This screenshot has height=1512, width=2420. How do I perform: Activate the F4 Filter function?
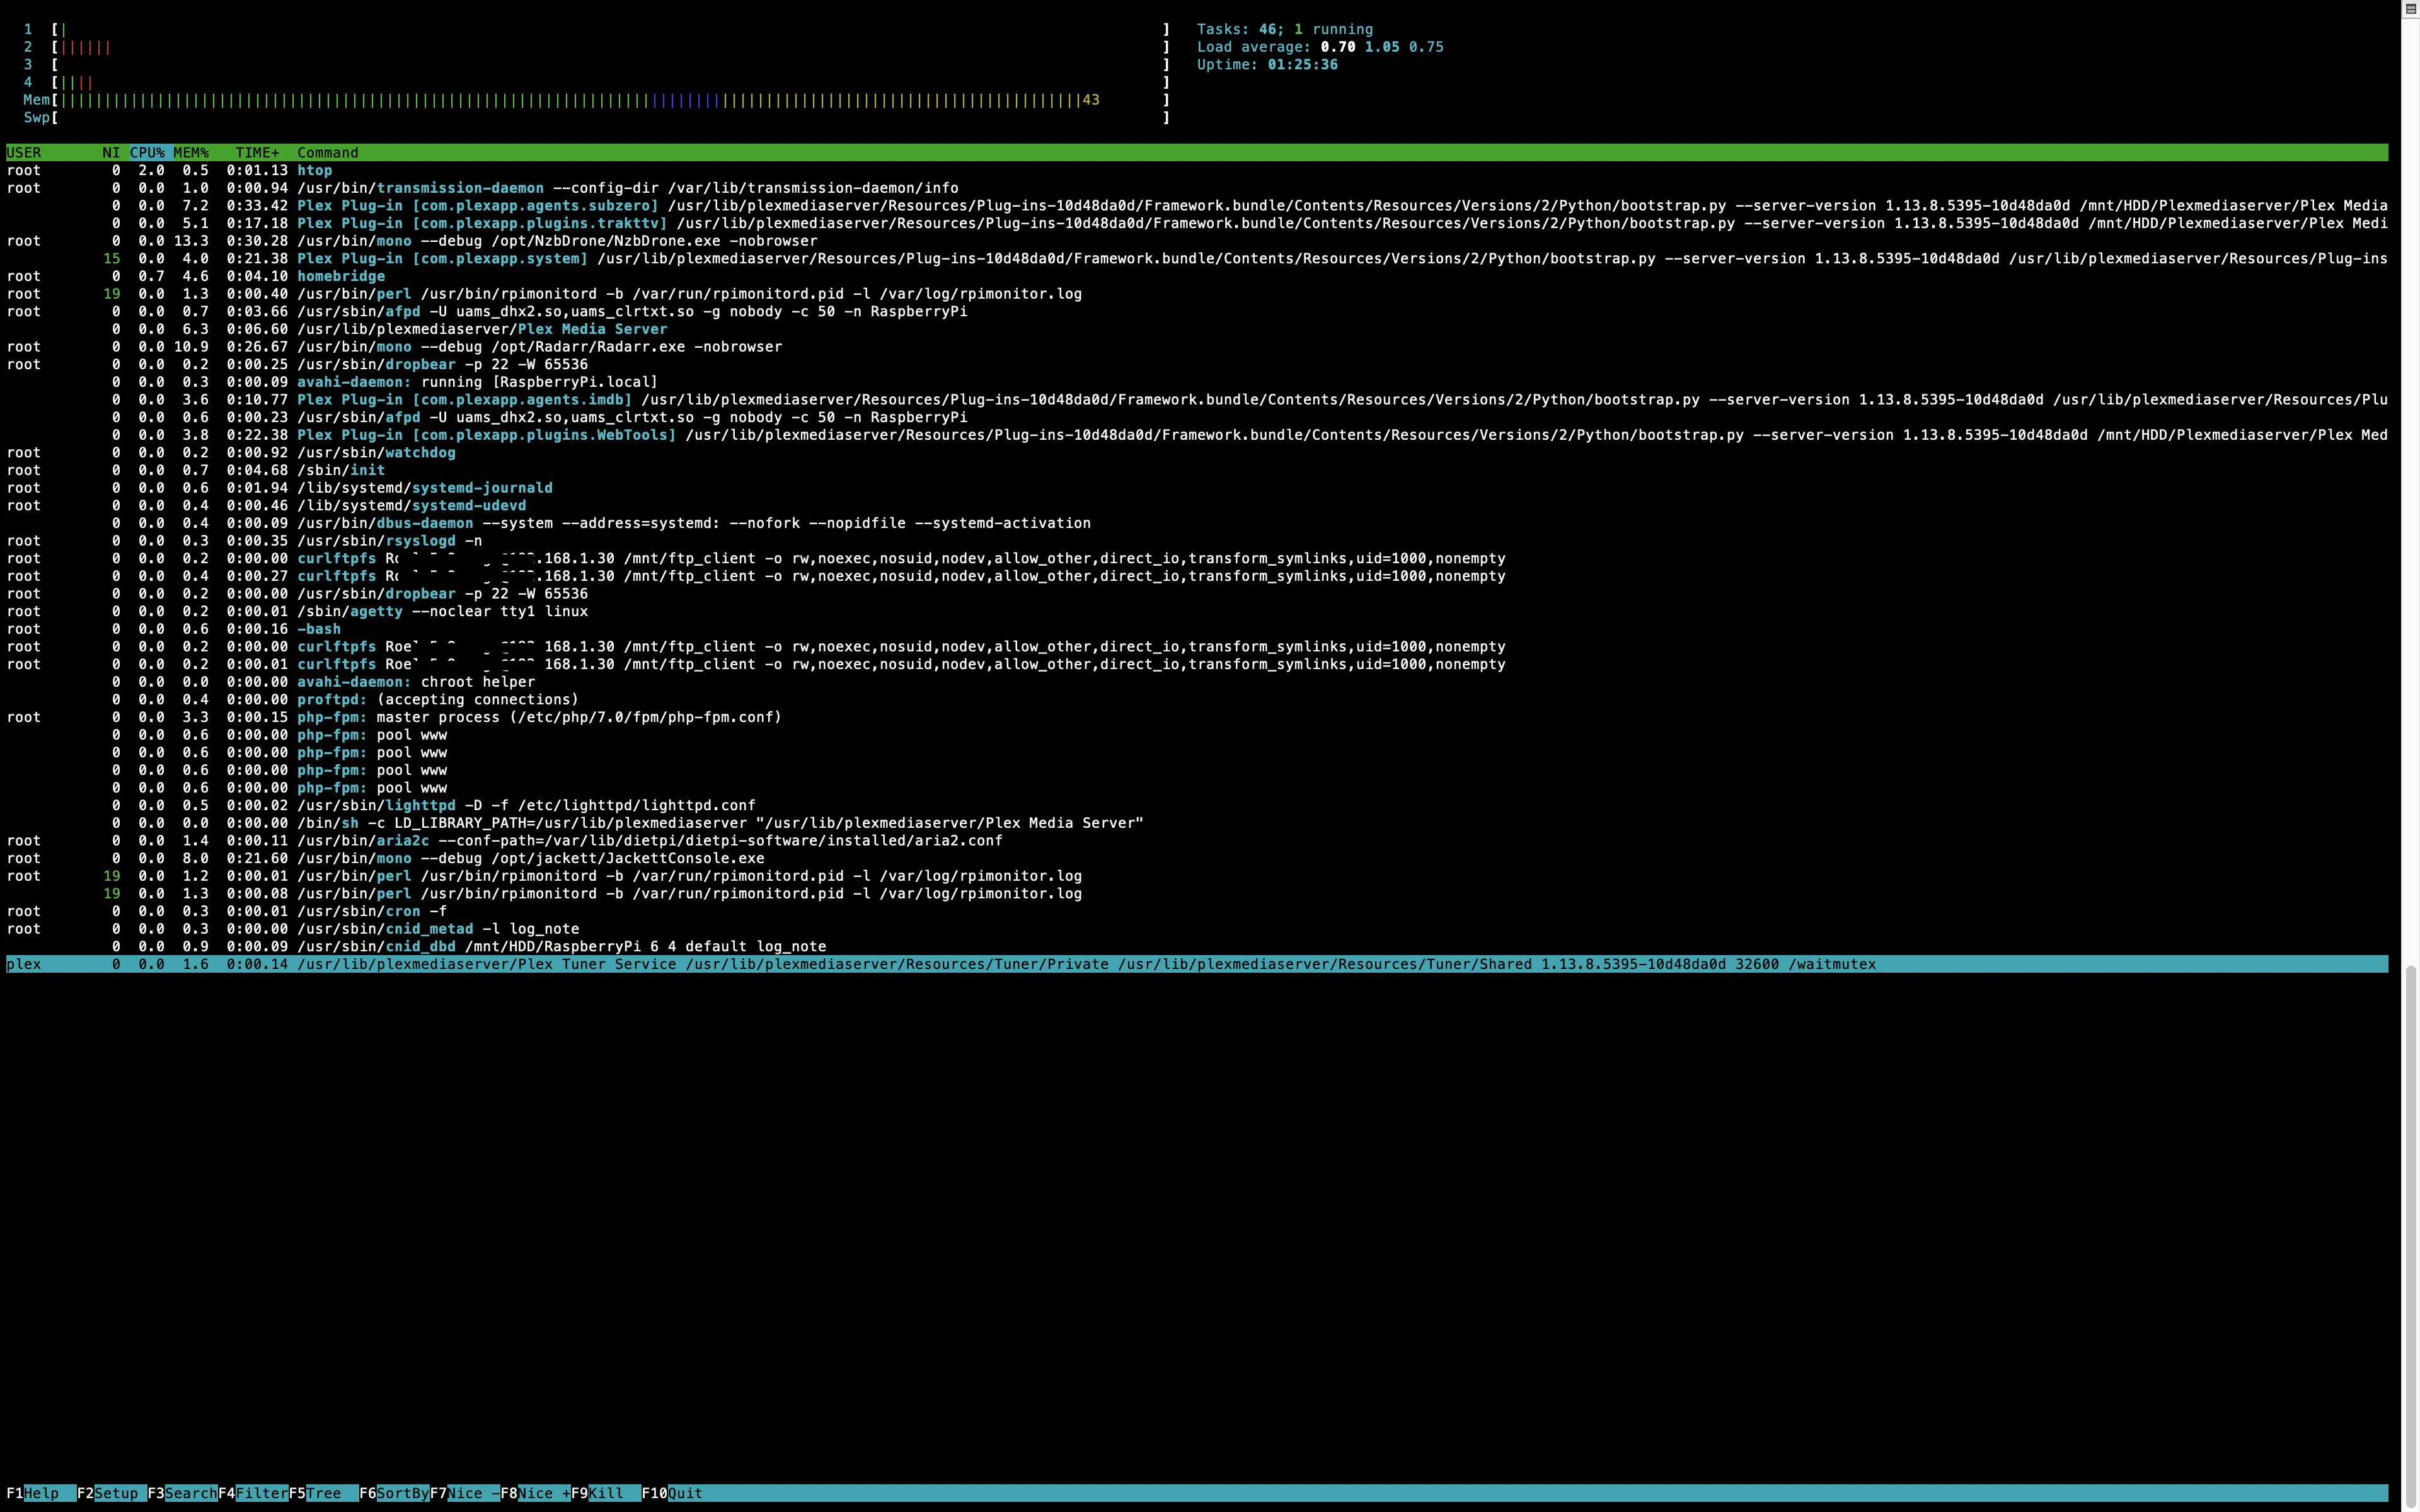click(260, 1493)
